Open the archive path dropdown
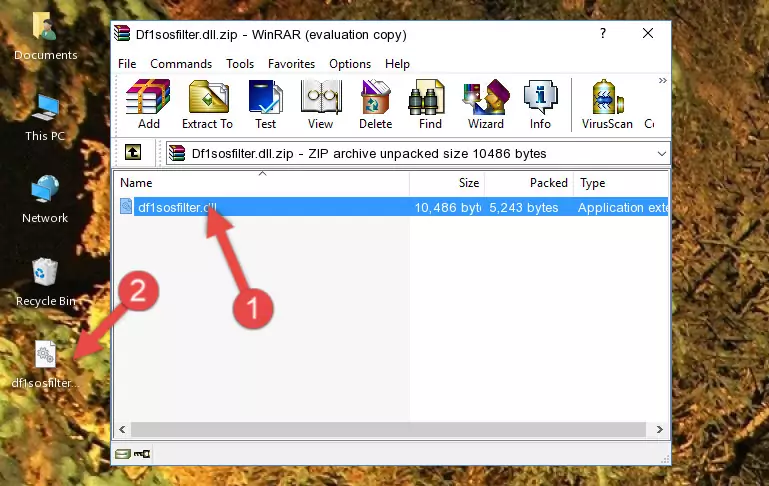This screenshot has height=486, width=769. pyautogui.click(x=662, y=153)
